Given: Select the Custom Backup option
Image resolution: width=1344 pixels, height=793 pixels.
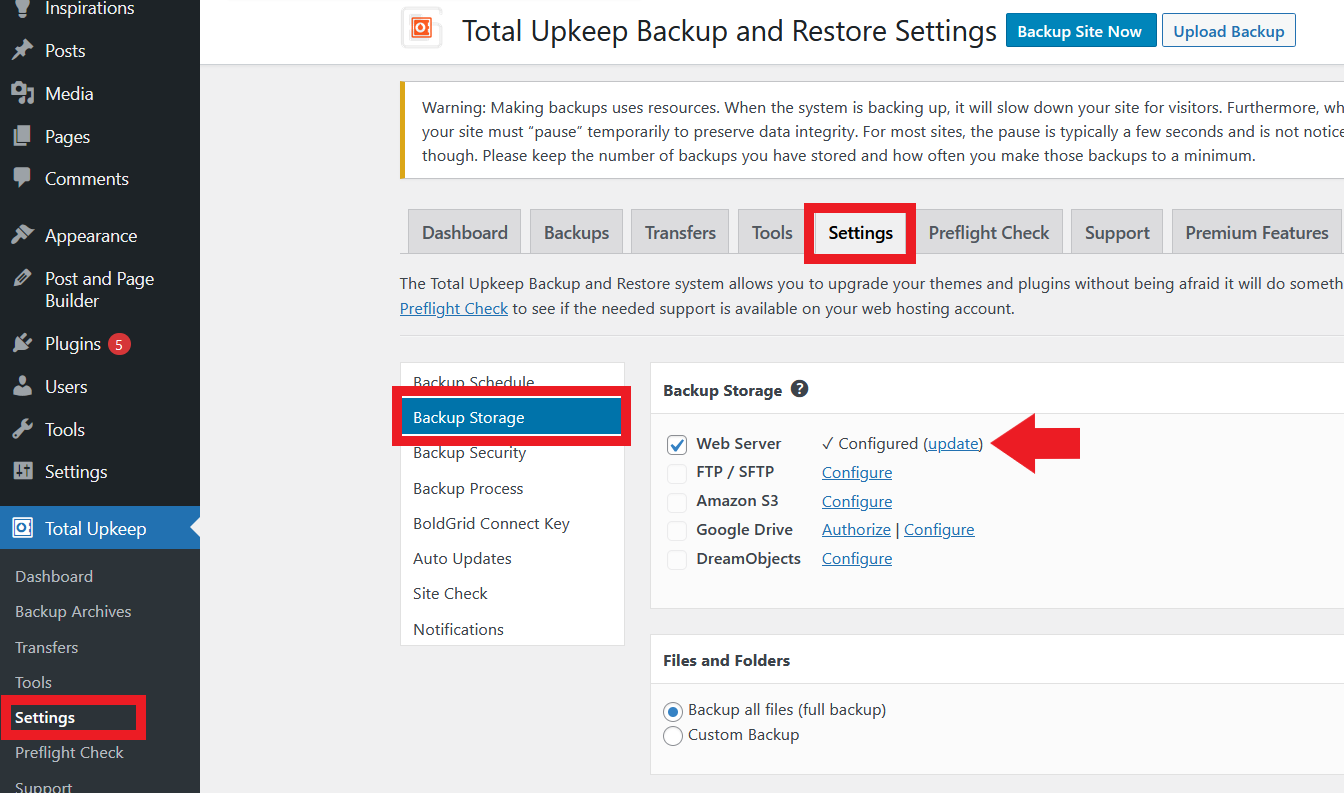Looking at the screenshot, I should click(673, 735).
